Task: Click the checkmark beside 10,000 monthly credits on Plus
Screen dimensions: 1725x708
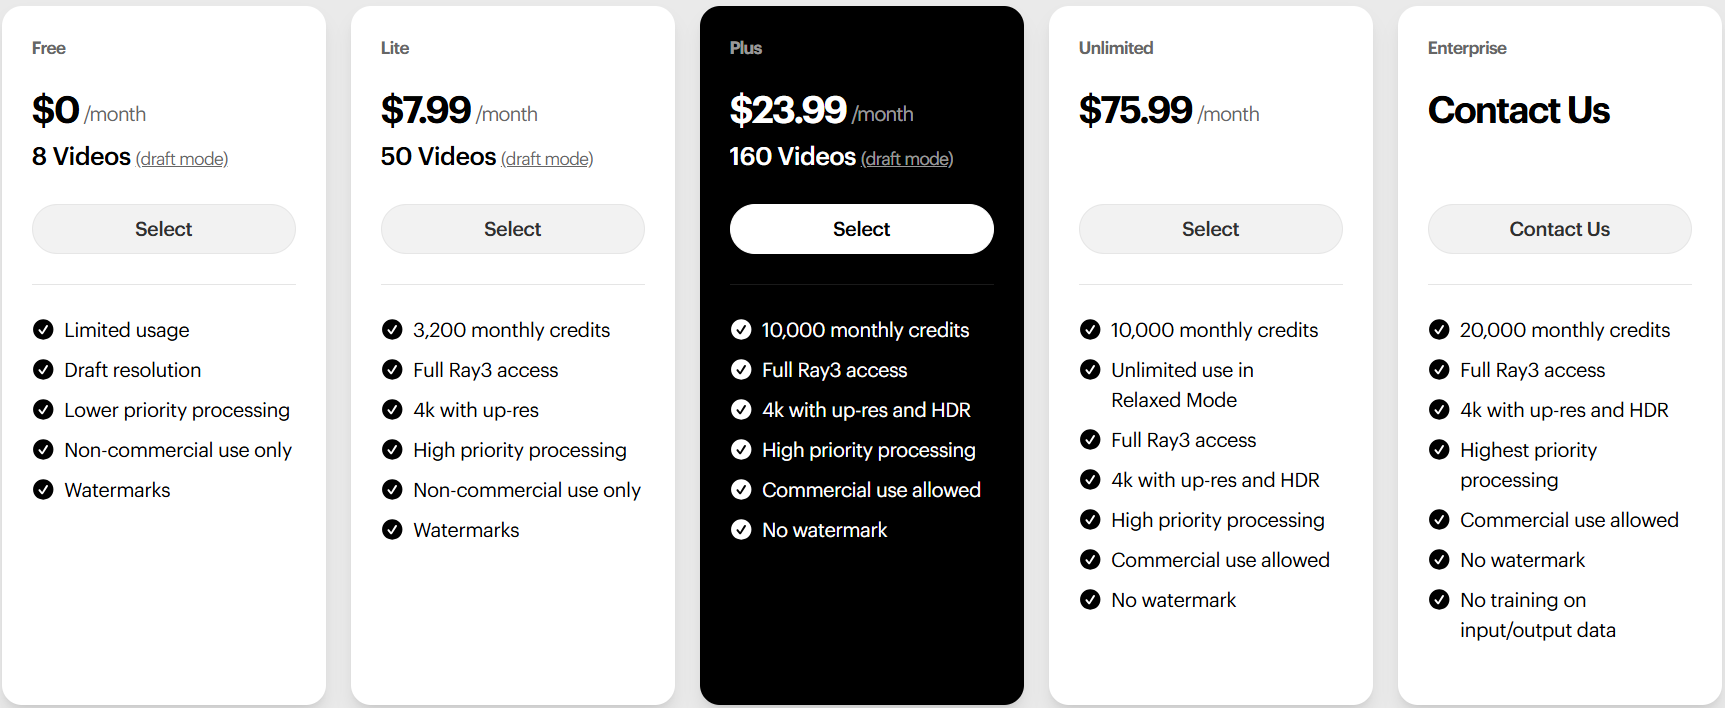Action: 741,329
